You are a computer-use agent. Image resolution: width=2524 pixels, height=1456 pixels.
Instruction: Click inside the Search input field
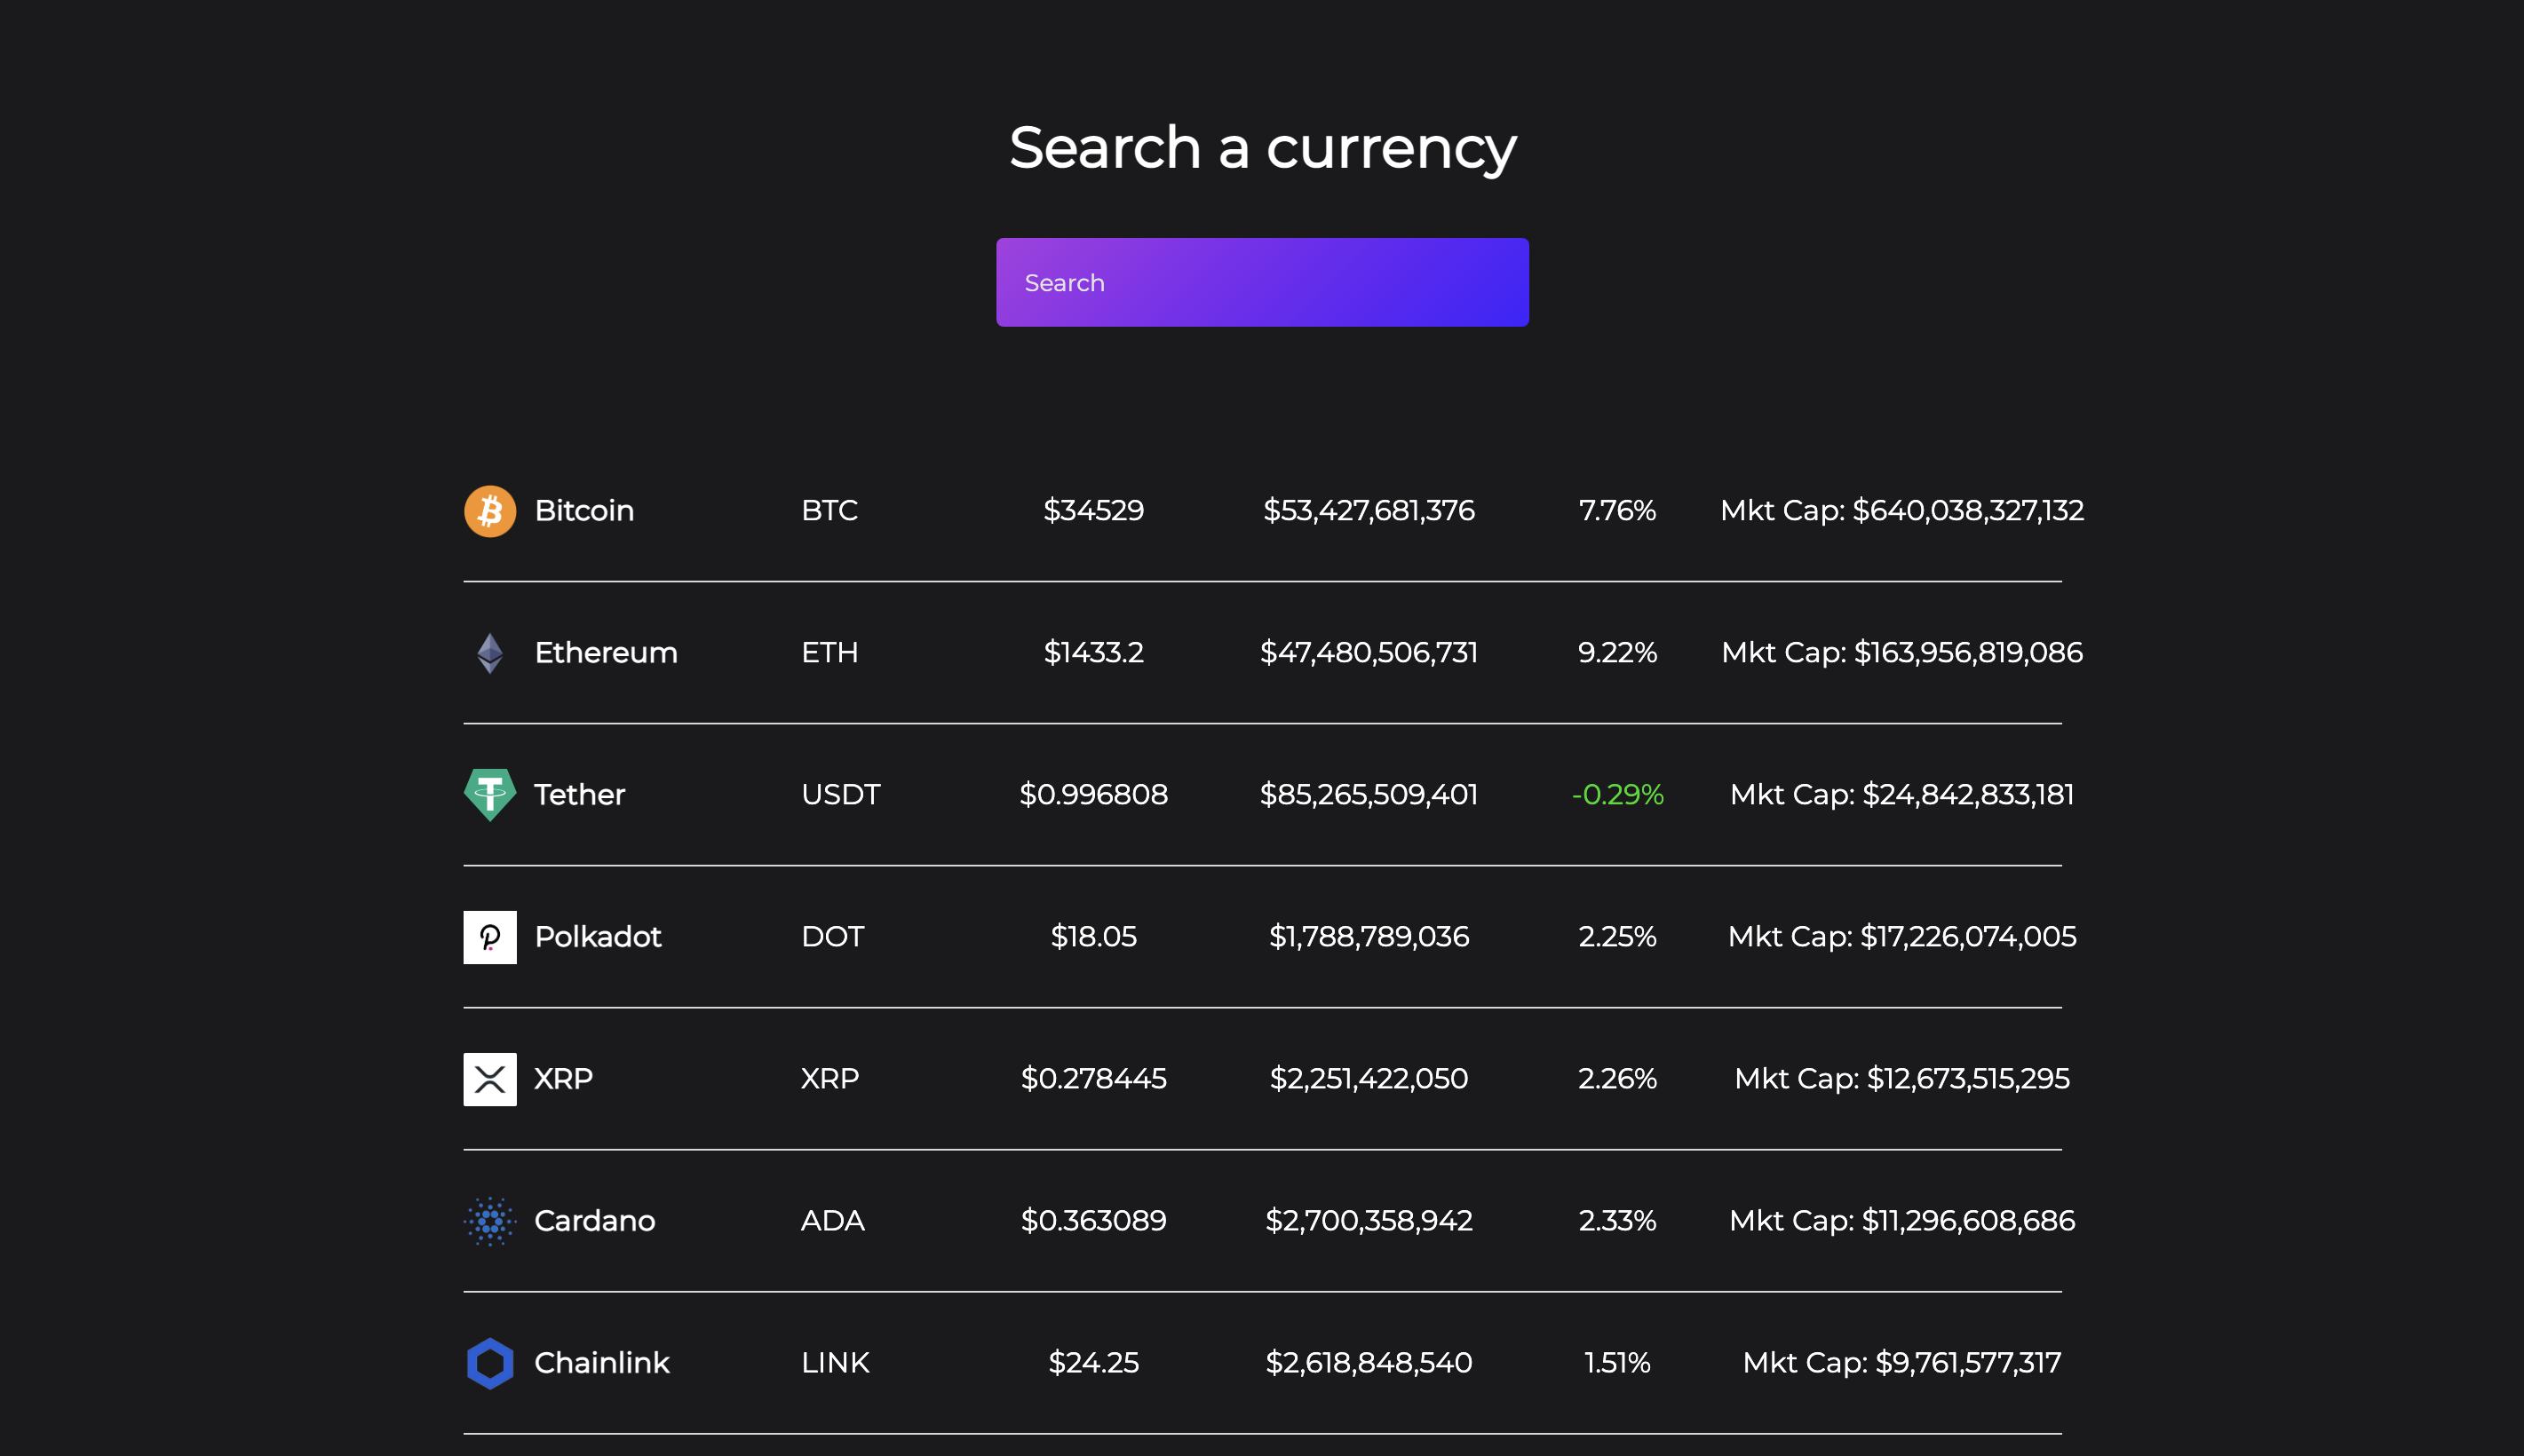pos(1262,282)
